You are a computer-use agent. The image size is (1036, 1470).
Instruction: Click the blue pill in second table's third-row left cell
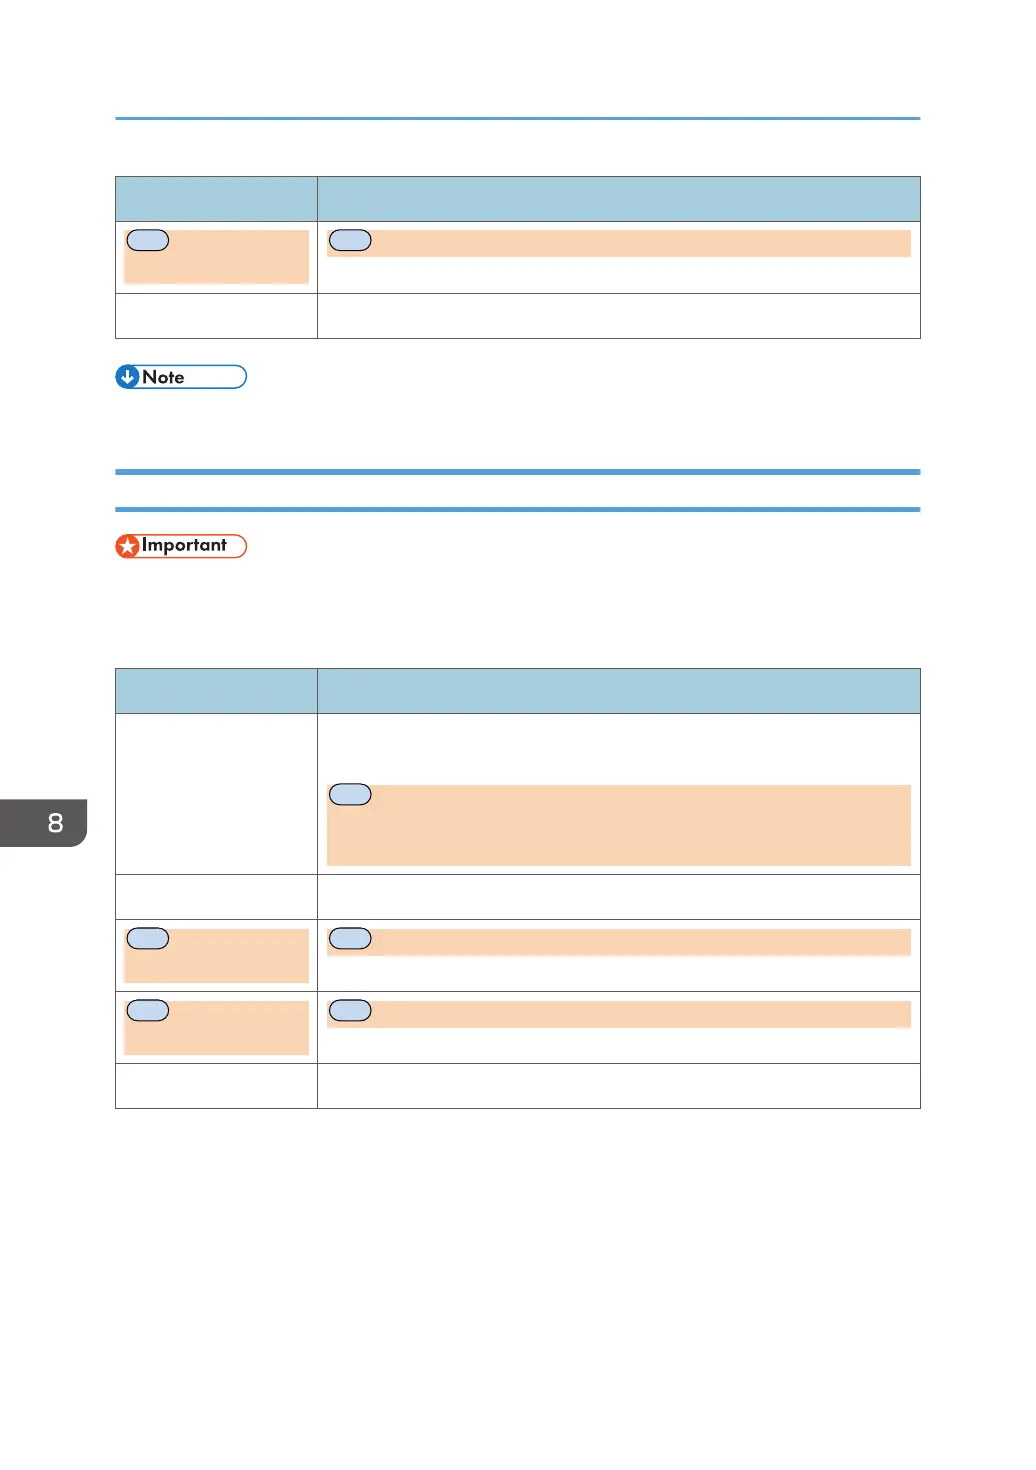[148, 938]
